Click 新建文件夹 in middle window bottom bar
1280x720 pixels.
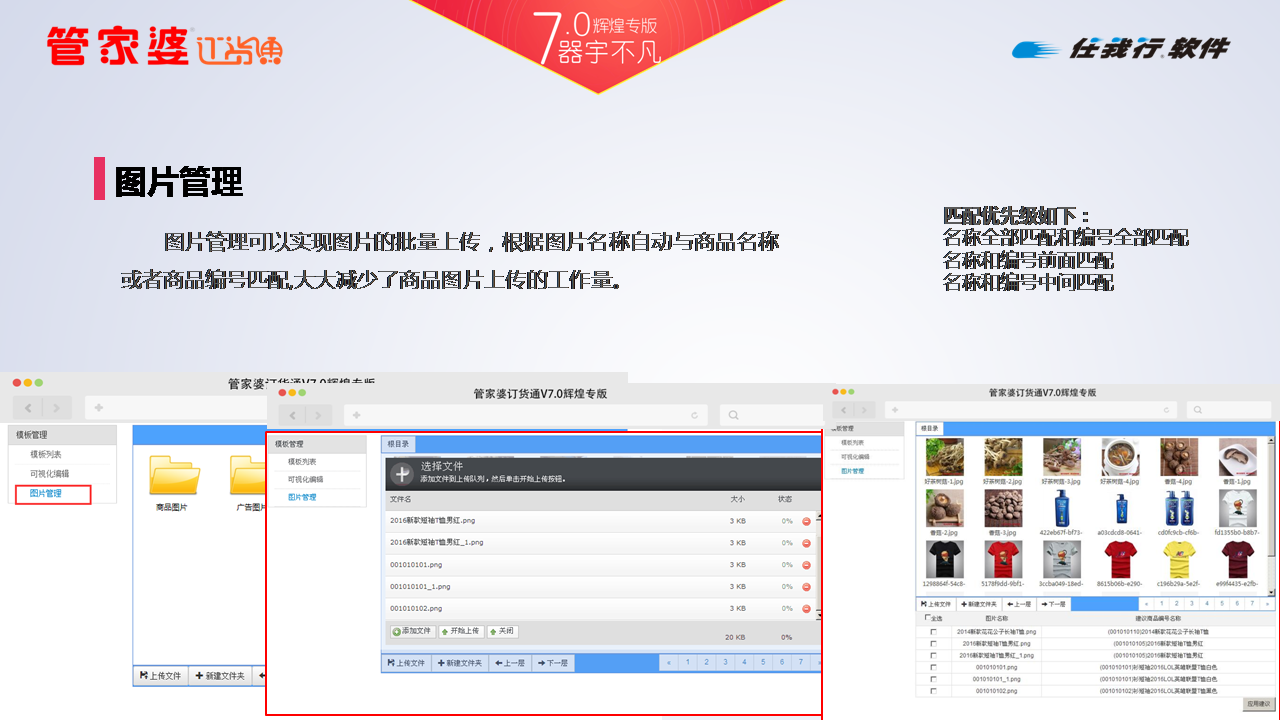point(459,663)
